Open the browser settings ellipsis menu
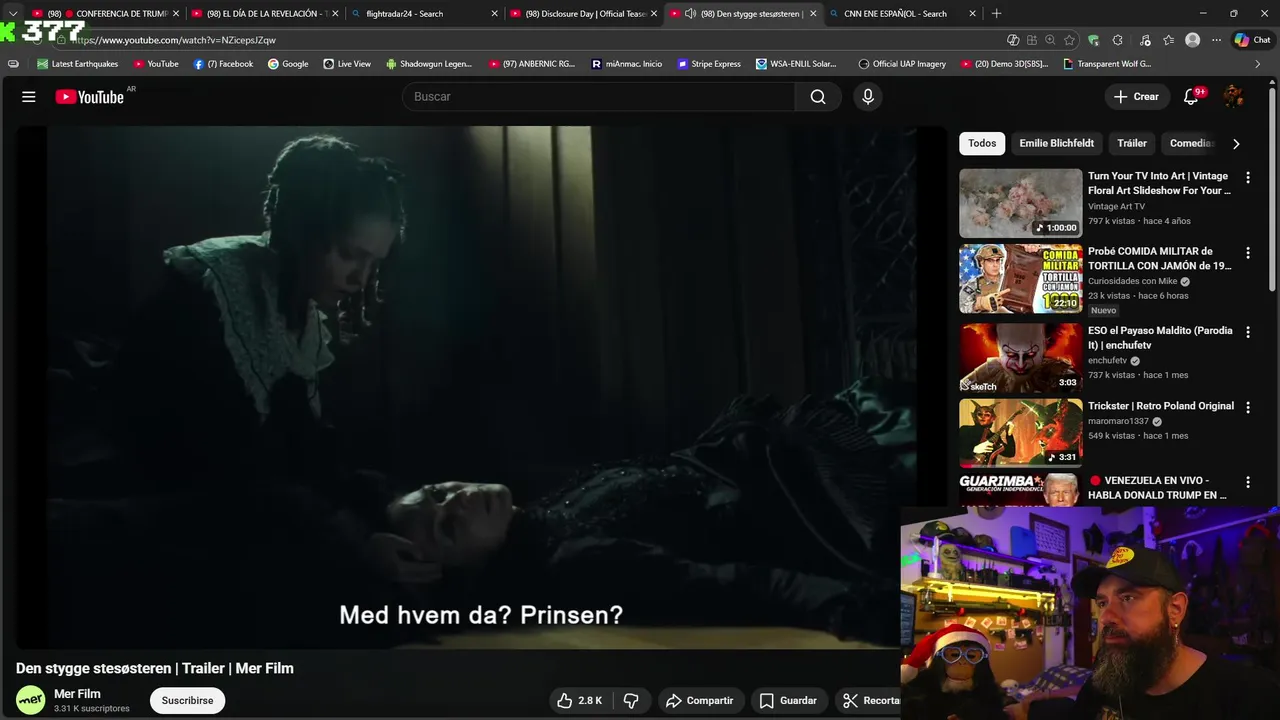The image size is (1280, 720). (1216, 40)
